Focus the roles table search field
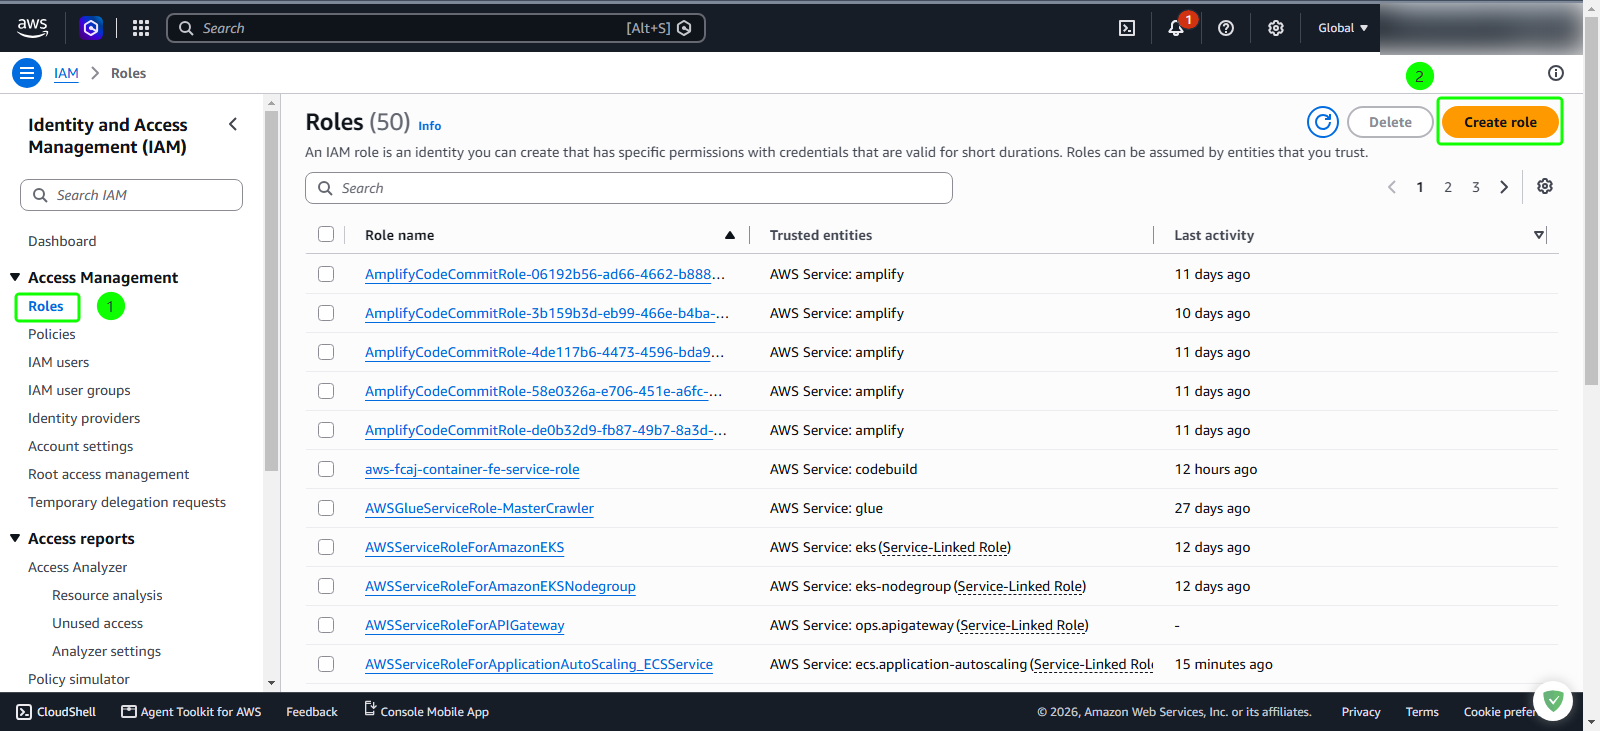The image size is (1600, 731). pyautogui.click(x=629, y=188)
